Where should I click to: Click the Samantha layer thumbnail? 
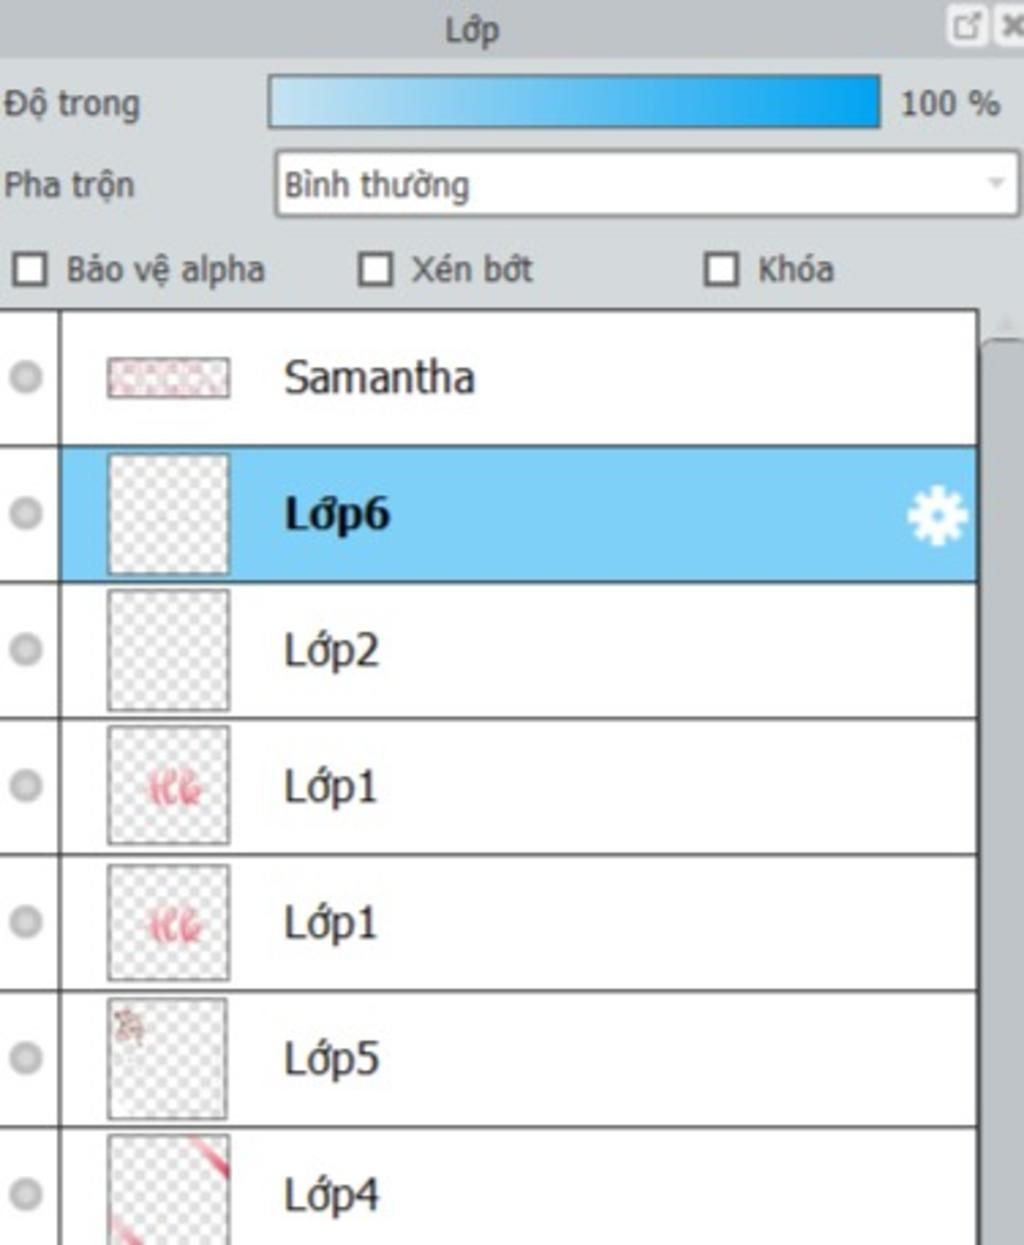[x=168, y=378]
